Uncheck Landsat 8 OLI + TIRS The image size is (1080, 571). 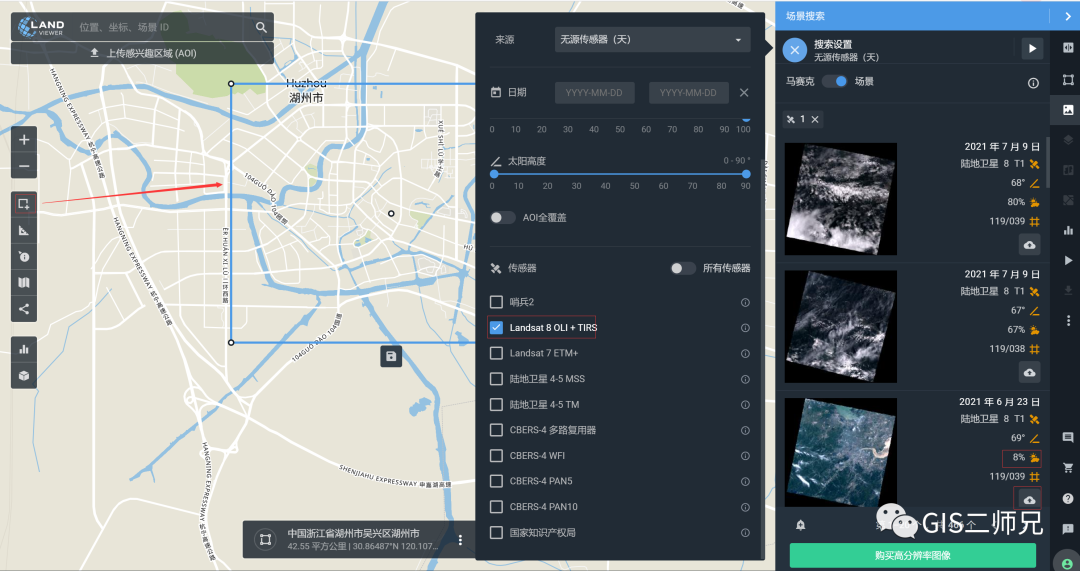[496, 327]
